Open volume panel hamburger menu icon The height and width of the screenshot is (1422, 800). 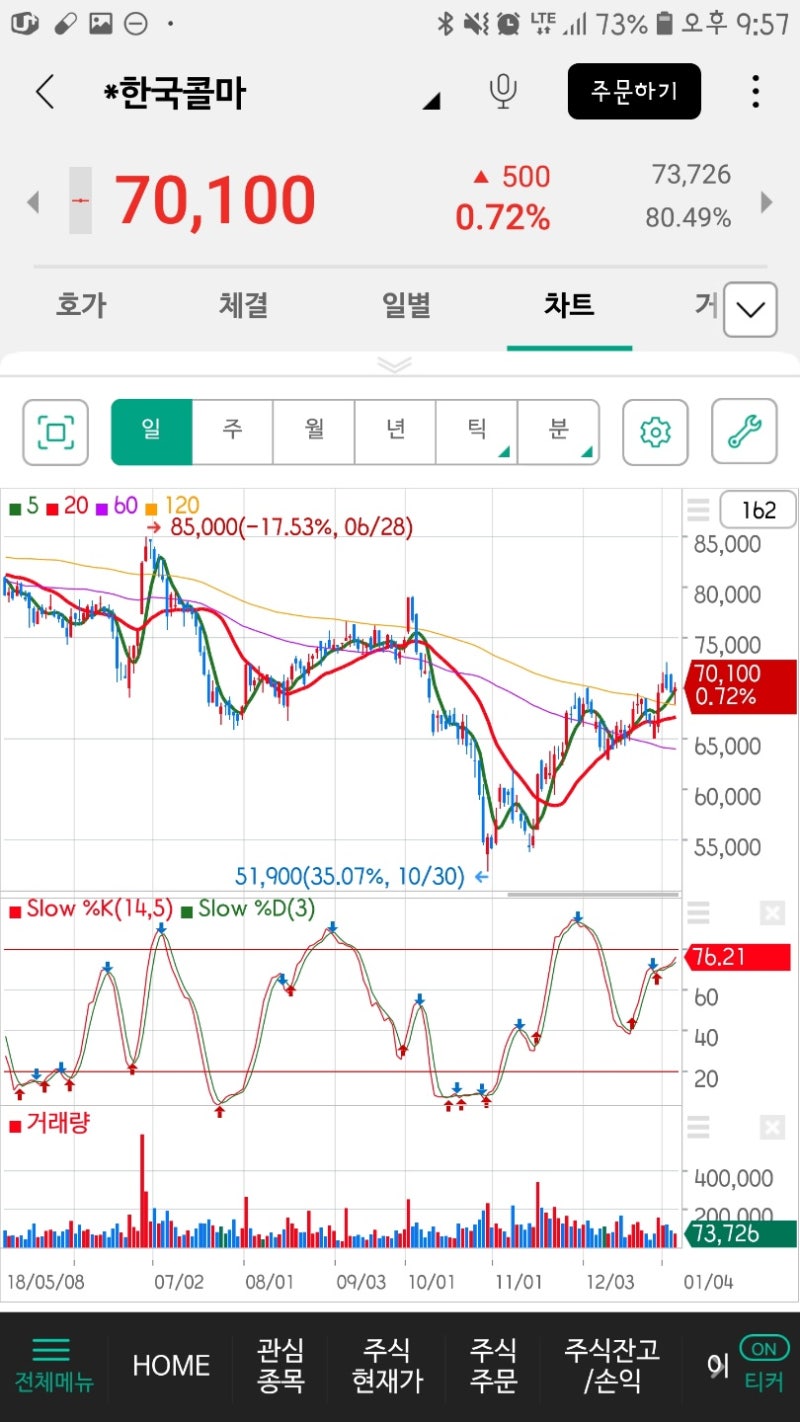point(698,1128)
